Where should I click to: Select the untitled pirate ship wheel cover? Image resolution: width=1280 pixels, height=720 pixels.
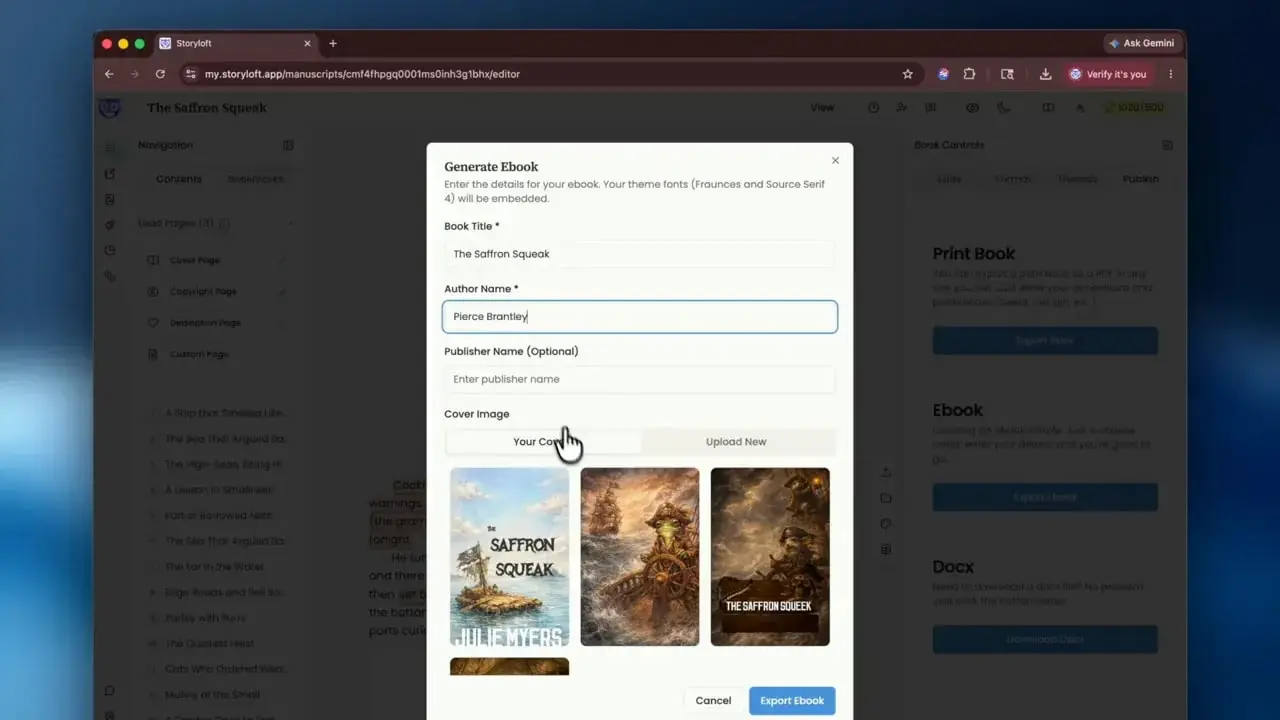click(640, 557)
